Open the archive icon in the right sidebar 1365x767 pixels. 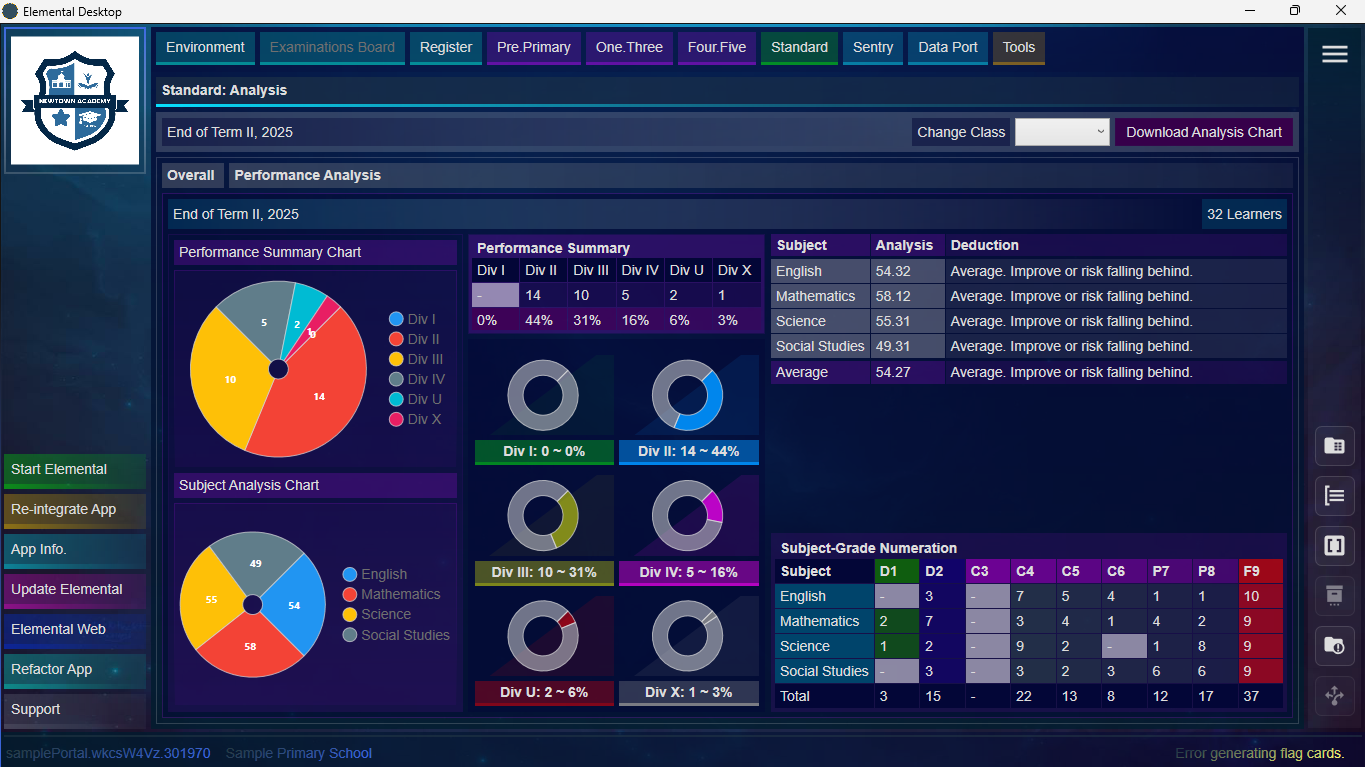1335,596
